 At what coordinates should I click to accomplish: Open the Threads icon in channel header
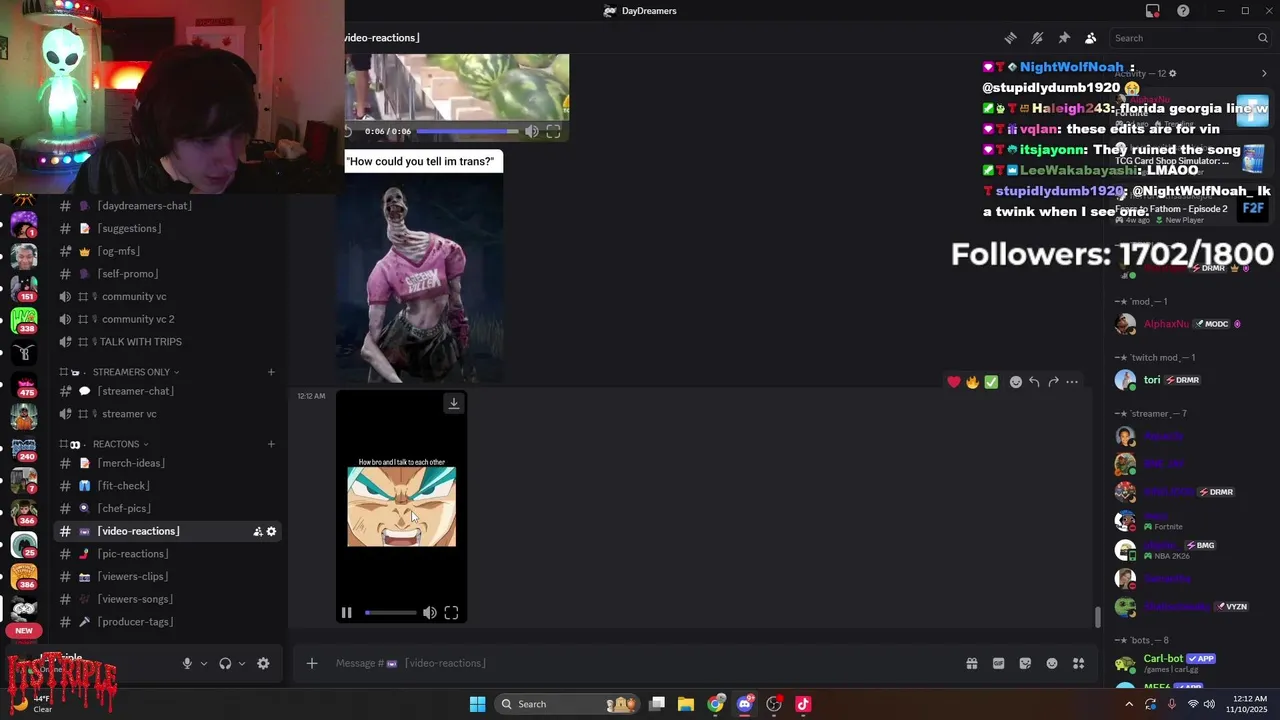pyautogui.click(x=1010, y=38)
